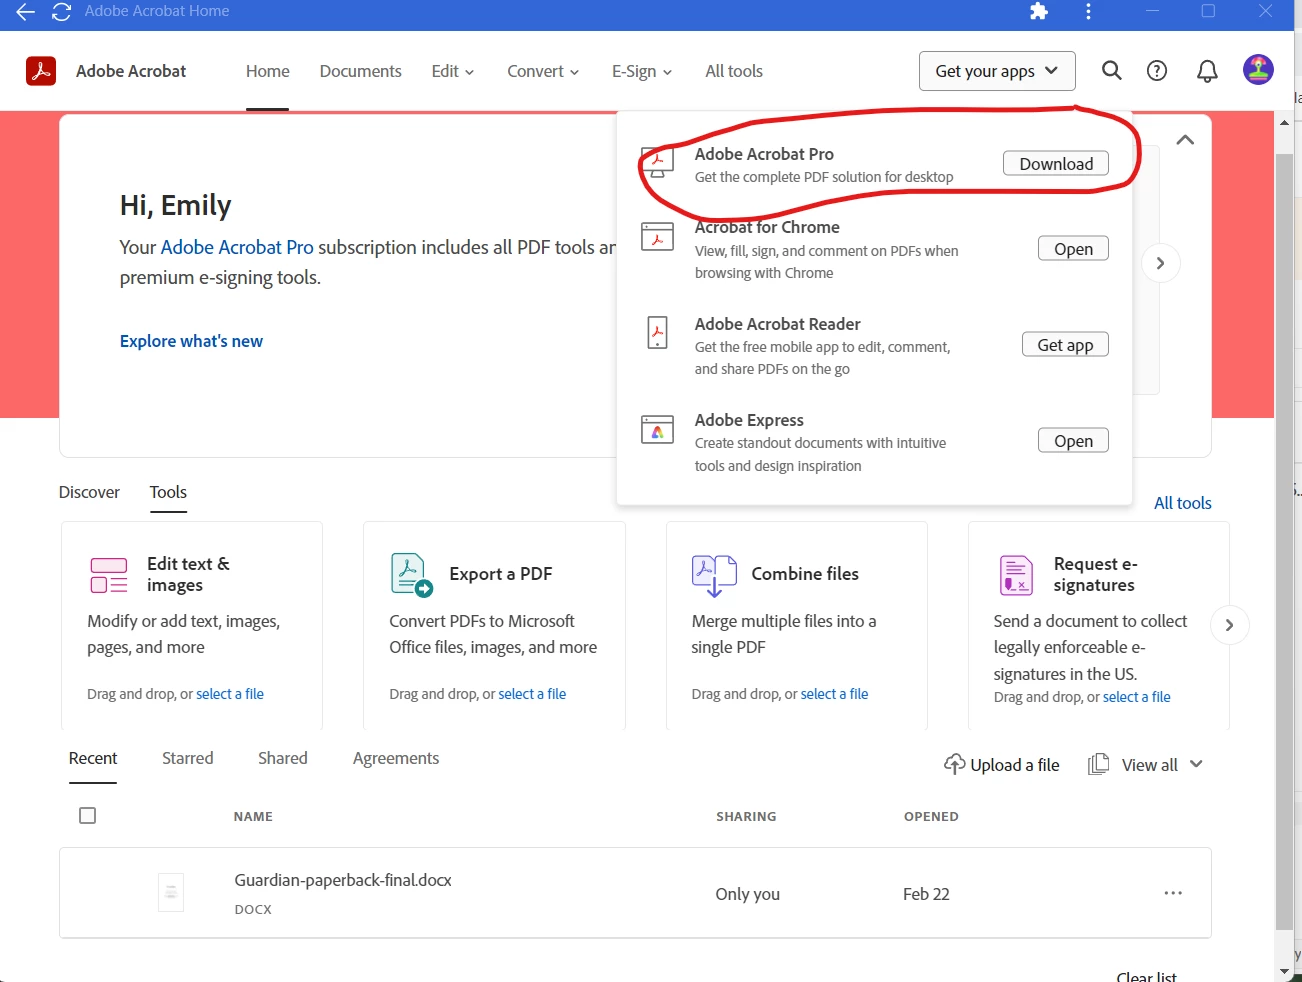Expand the Convert menu dropdown

point(543,71)
